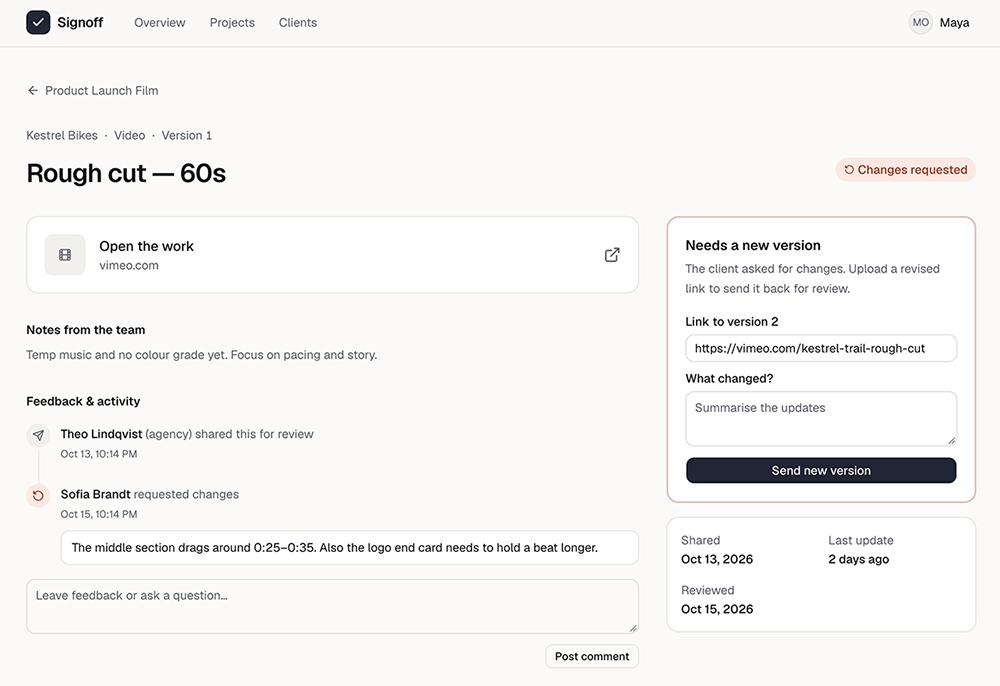Click the Needs a new version heading
This screenshot has width=1000, height=686.
click(753, 245)
